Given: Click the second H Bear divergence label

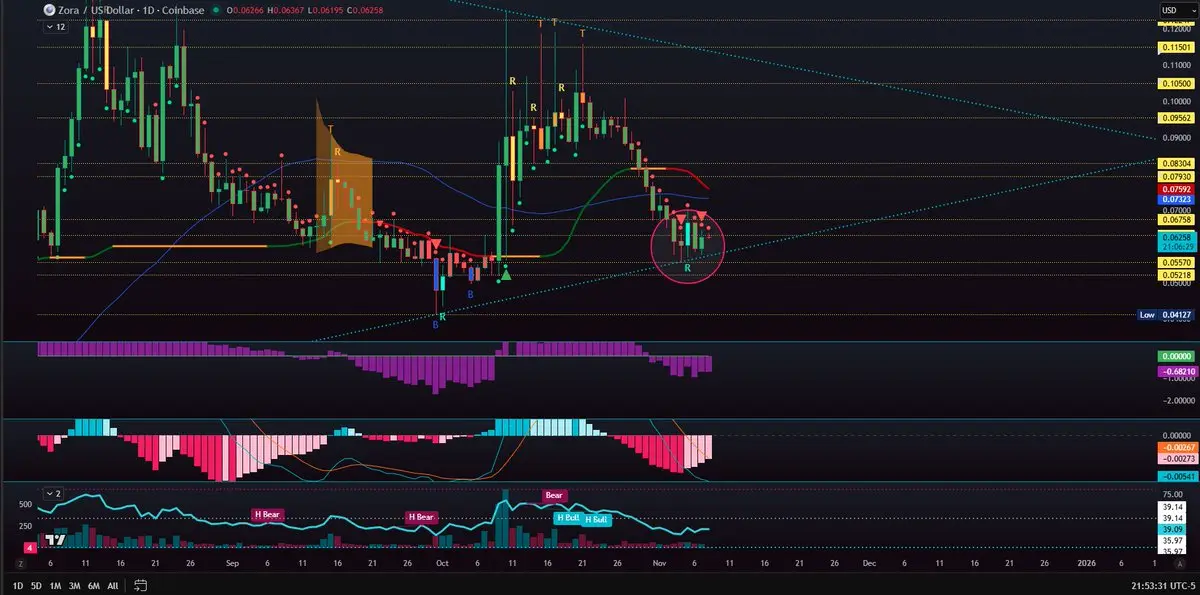Looking at the screenshot, I should [x=421, y=517].
